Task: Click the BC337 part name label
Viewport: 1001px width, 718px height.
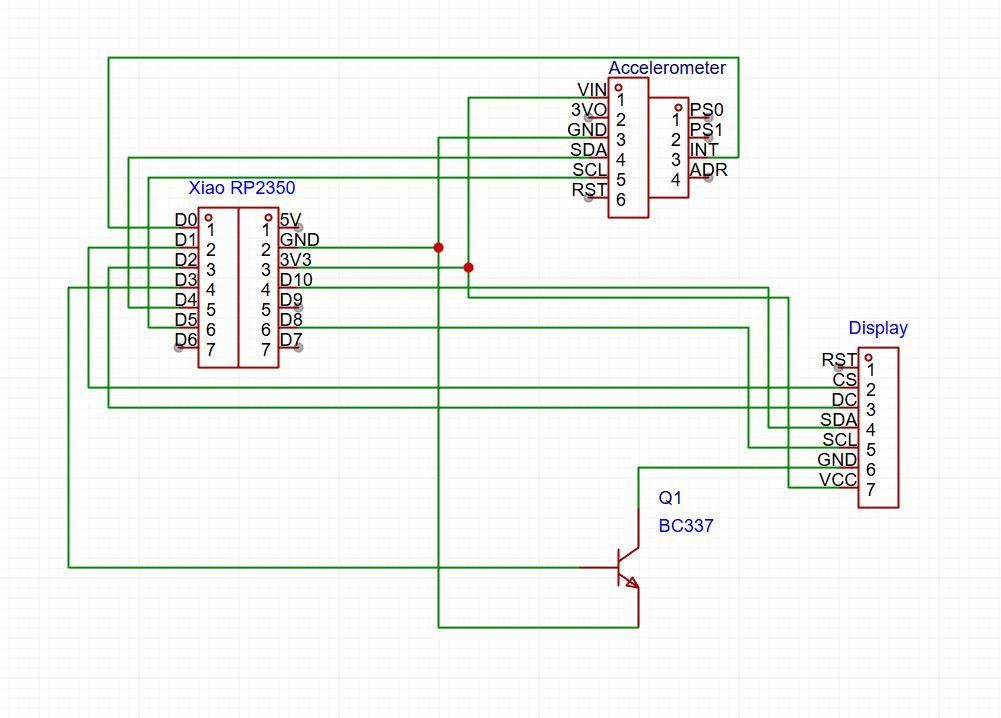Action: coord(686,526)
